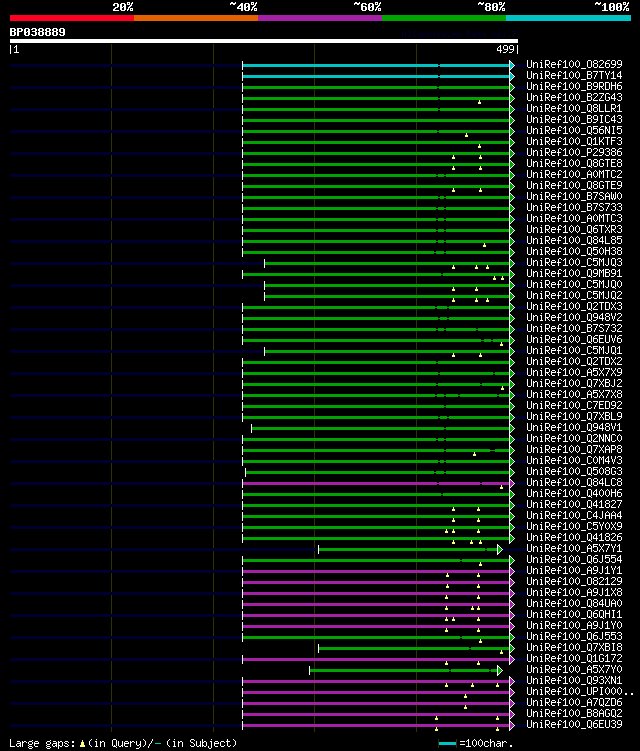
Task: Click the red 20% identity legend segment
Action: [72, 18]
